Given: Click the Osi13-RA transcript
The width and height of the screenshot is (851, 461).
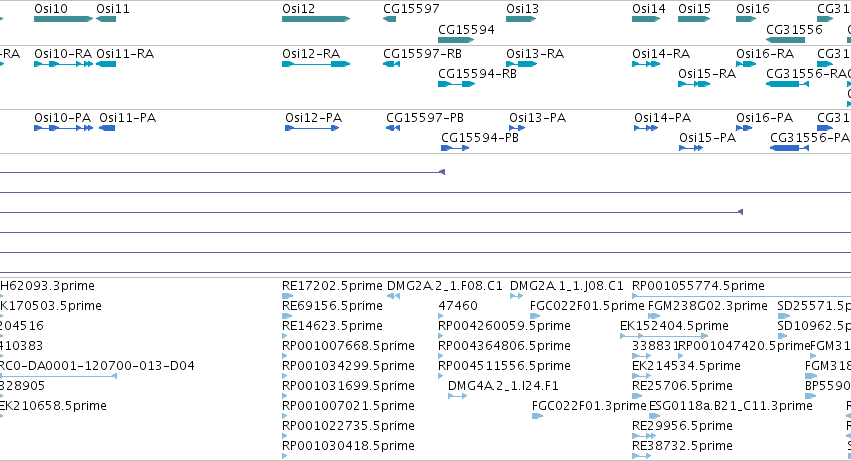Looking at the screenshot, I should [x=521, y=64].
